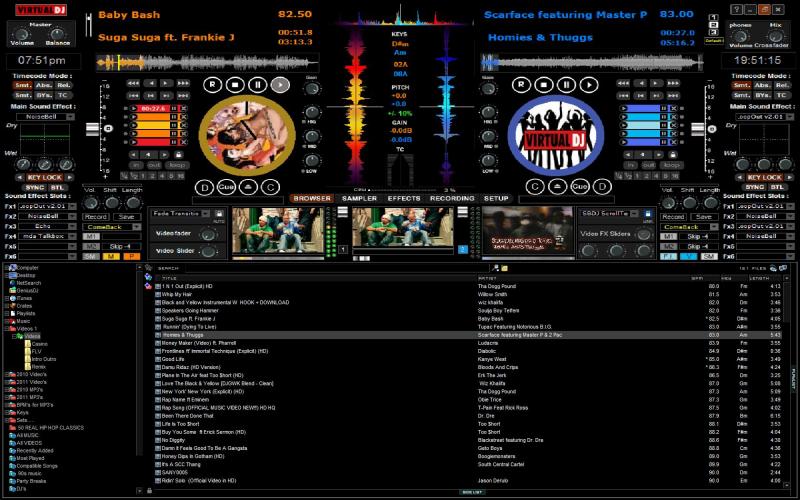Start playback on the left deck

(280, 85)
